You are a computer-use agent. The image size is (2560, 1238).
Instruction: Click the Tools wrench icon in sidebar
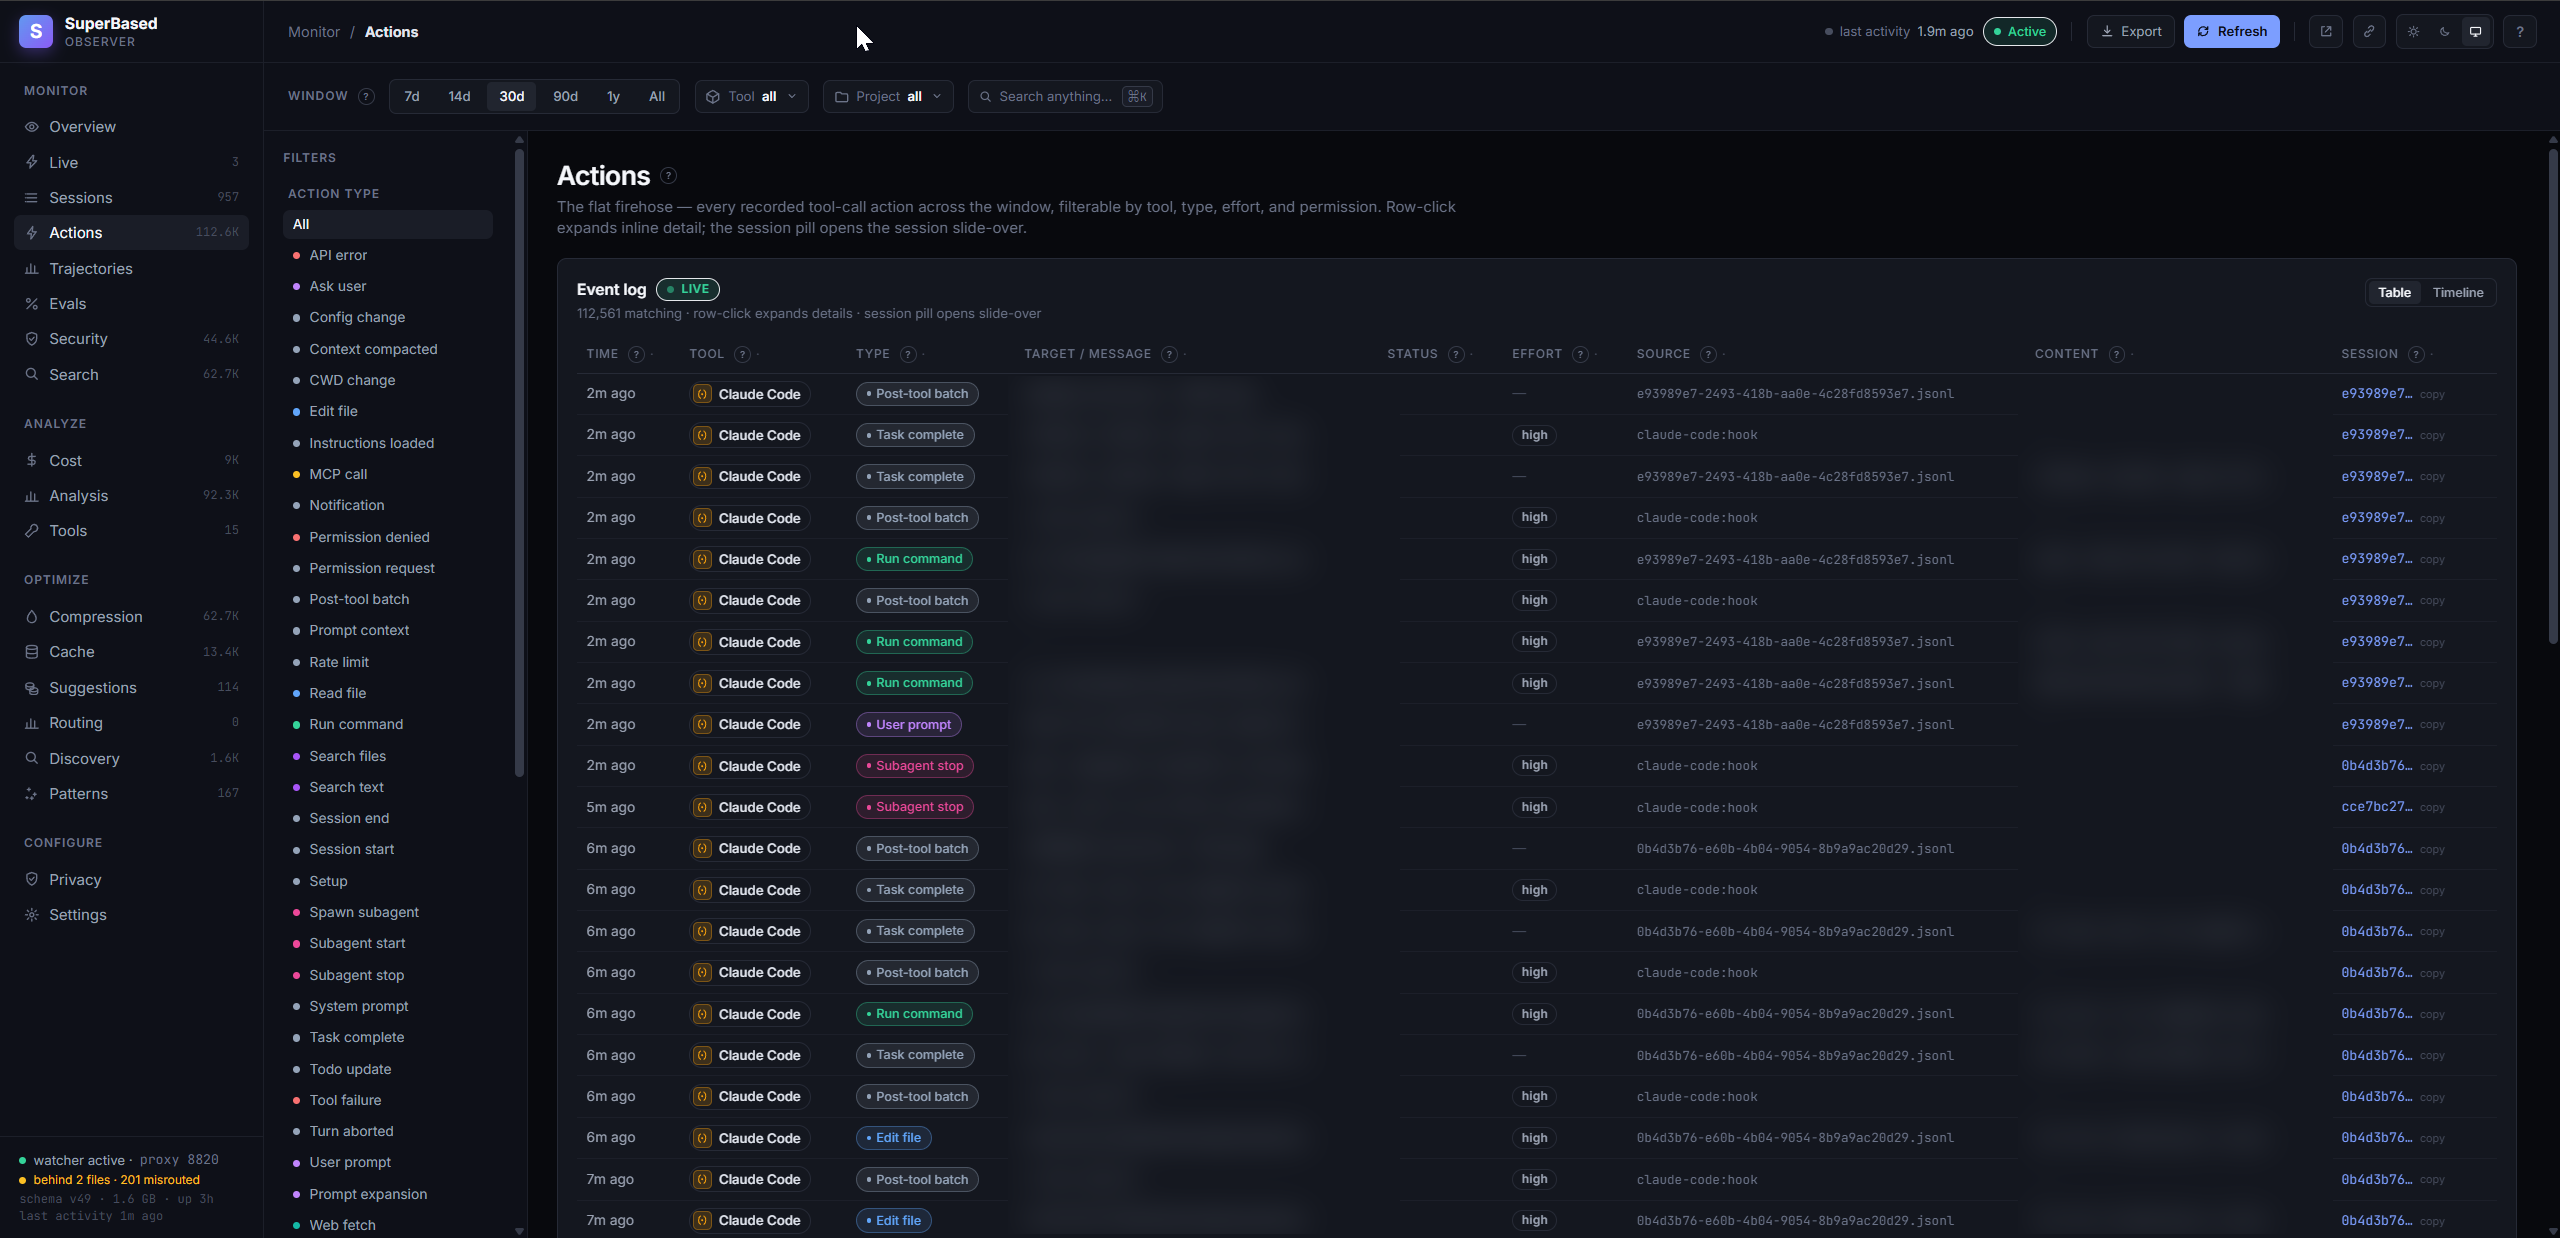(x=32, y=531)
